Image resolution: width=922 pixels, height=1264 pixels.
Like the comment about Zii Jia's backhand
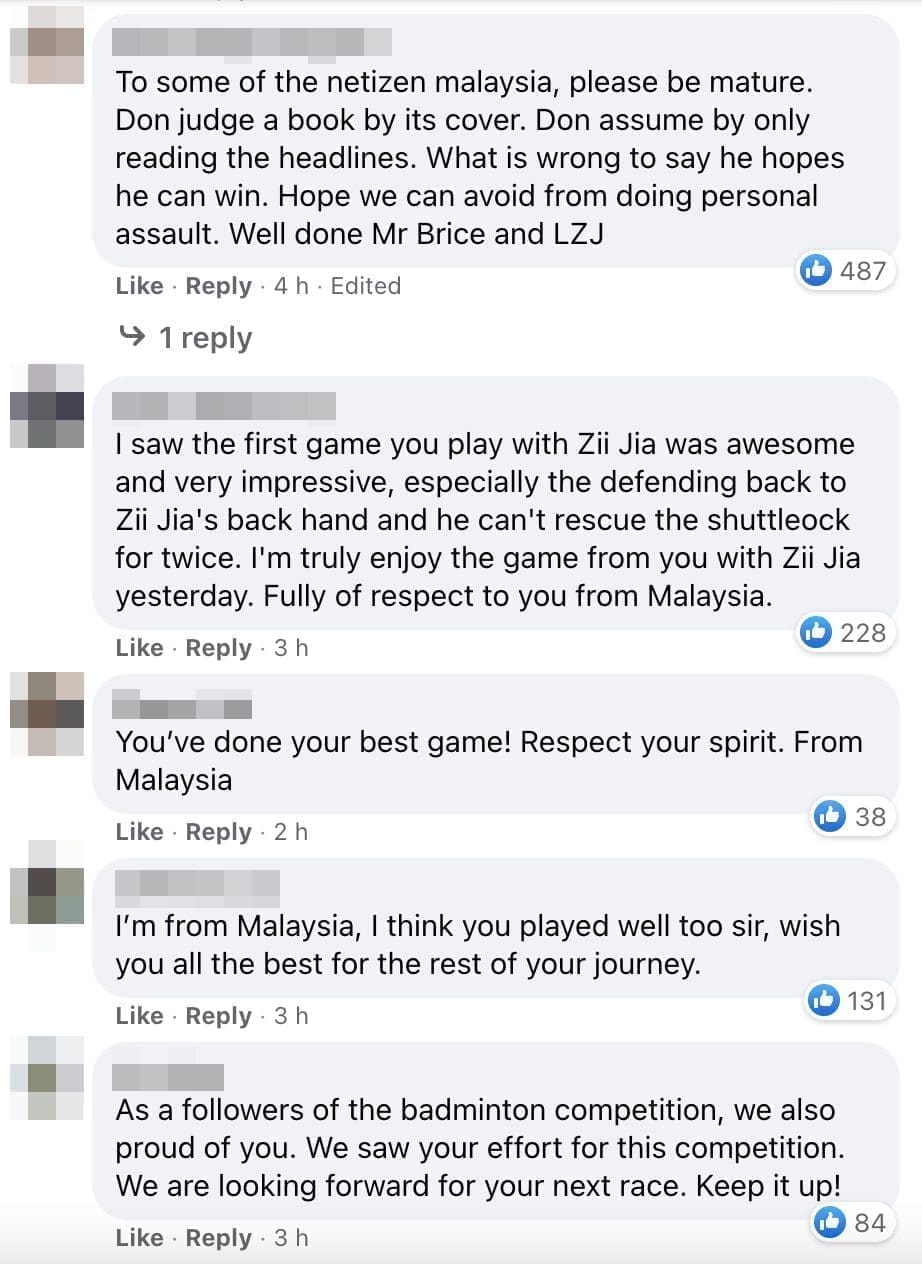(x=139, y=648)
